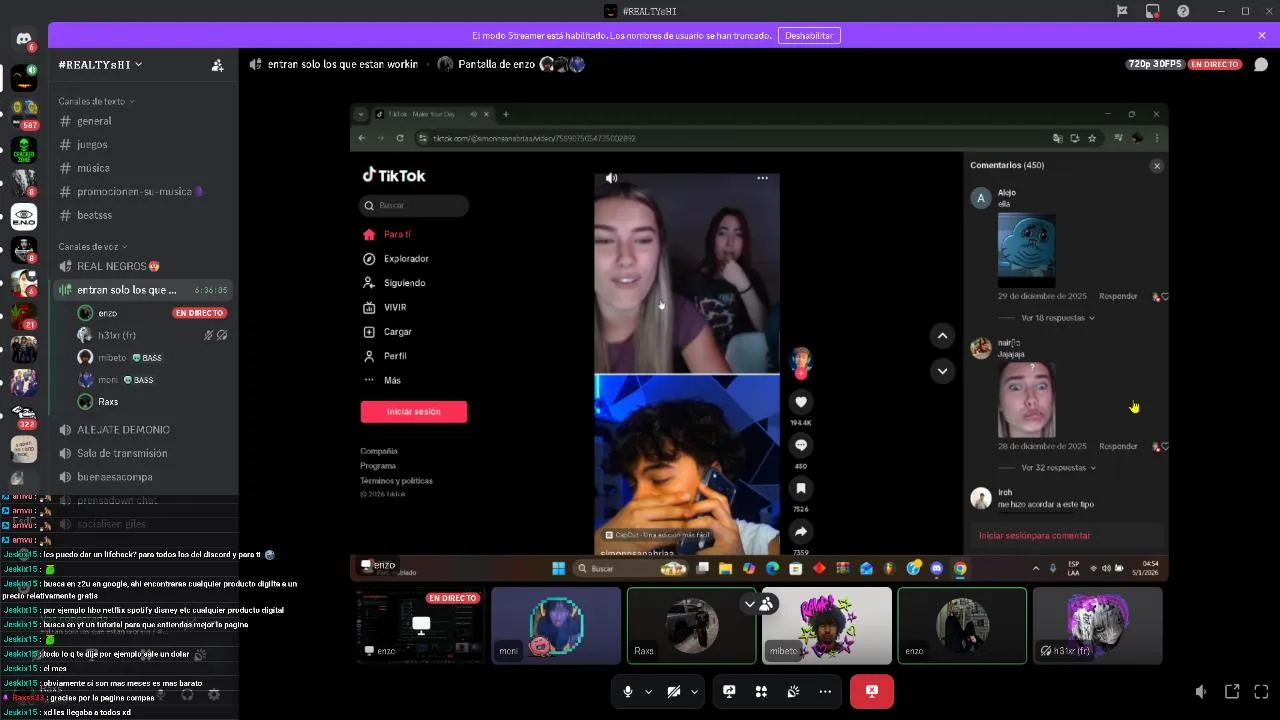Viewport: 1280px width, 720px height.
Task: Click the Windows Start button in the streamed taskbar
Action: [558, 569]
